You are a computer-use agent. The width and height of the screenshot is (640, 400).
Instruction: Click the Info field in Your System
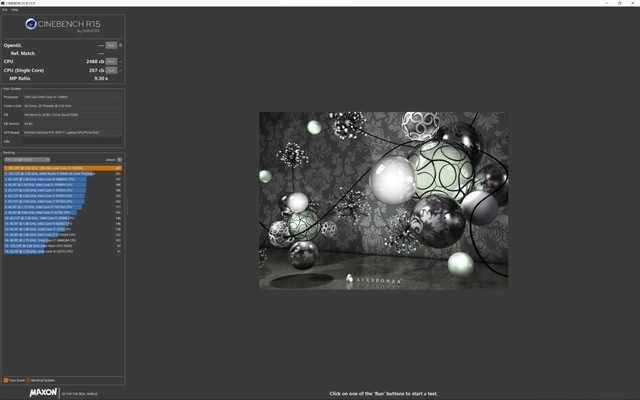(70, 141)
